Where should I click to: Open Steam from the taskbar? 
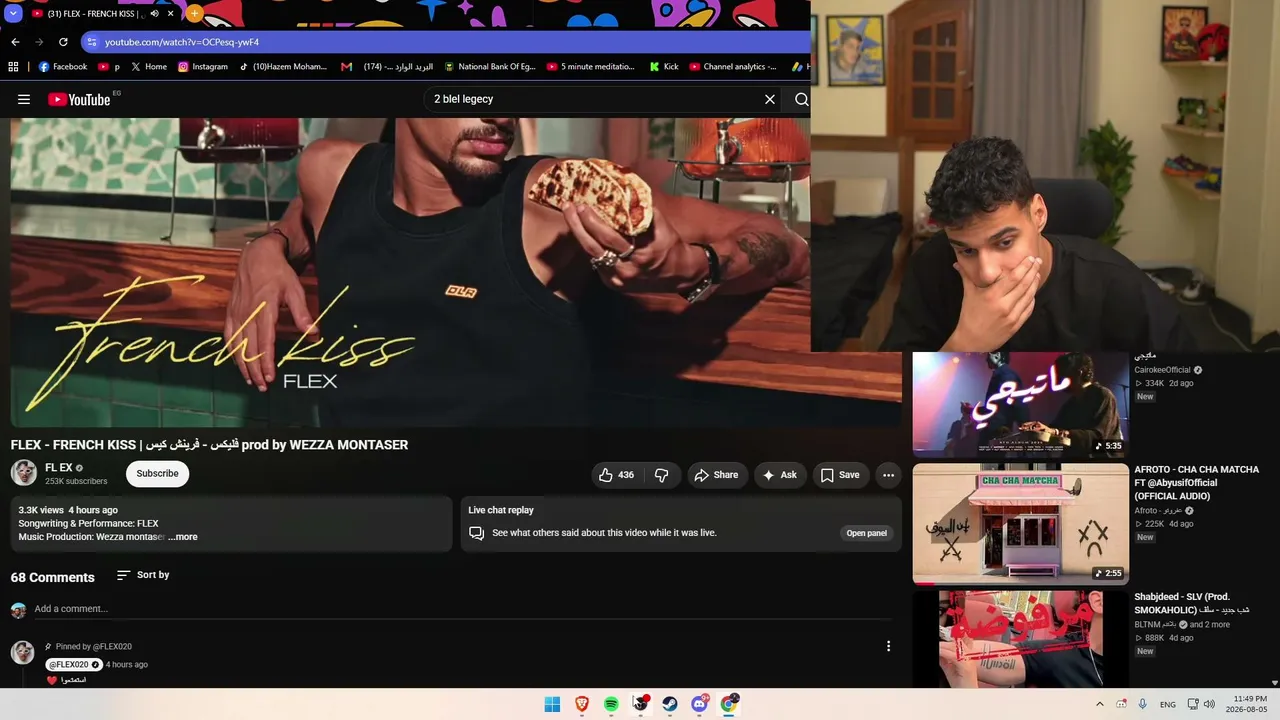(670, 704)
